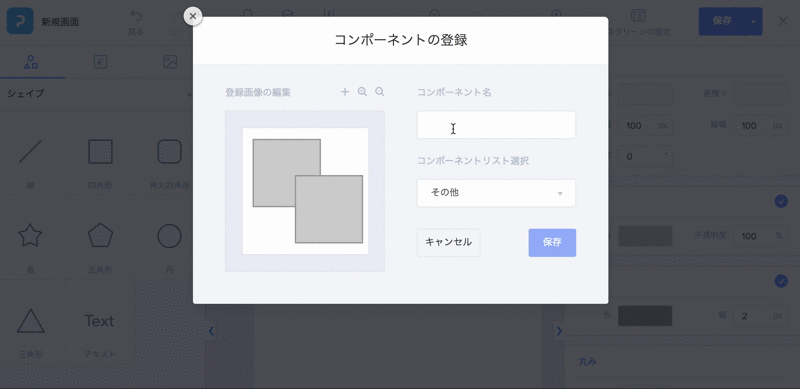Collapse the right panel with chevron arrow
The height and width of the screenshot is (389, 800).
559,331
